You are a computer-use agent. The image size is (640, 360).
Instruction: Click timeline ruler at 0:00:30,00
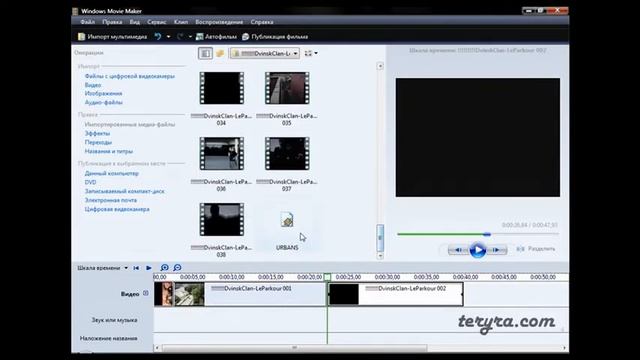387,277
